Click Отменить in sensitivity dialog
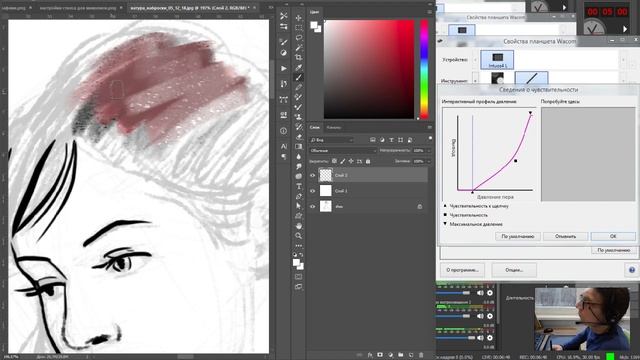Viewport: 640px width, 360px height. click(565, 236)
